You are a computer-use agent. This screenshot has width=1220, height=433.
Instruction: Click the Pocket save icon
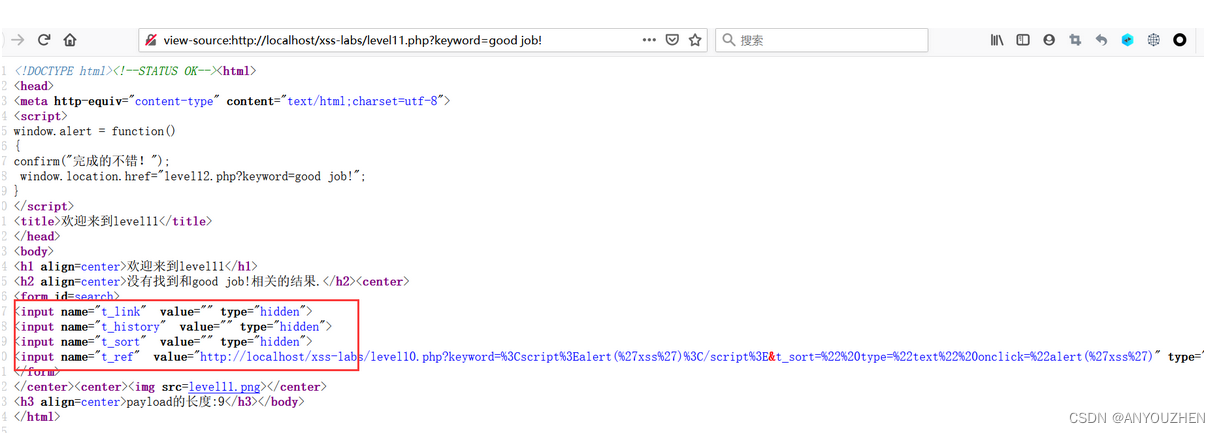[673, 40]
